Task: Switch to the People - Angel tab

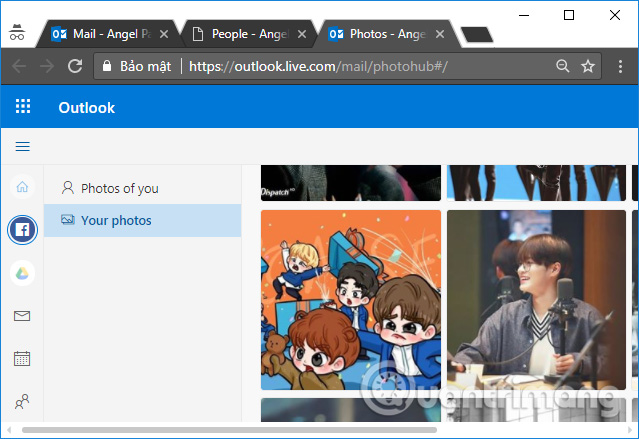Action: (249, 34)
